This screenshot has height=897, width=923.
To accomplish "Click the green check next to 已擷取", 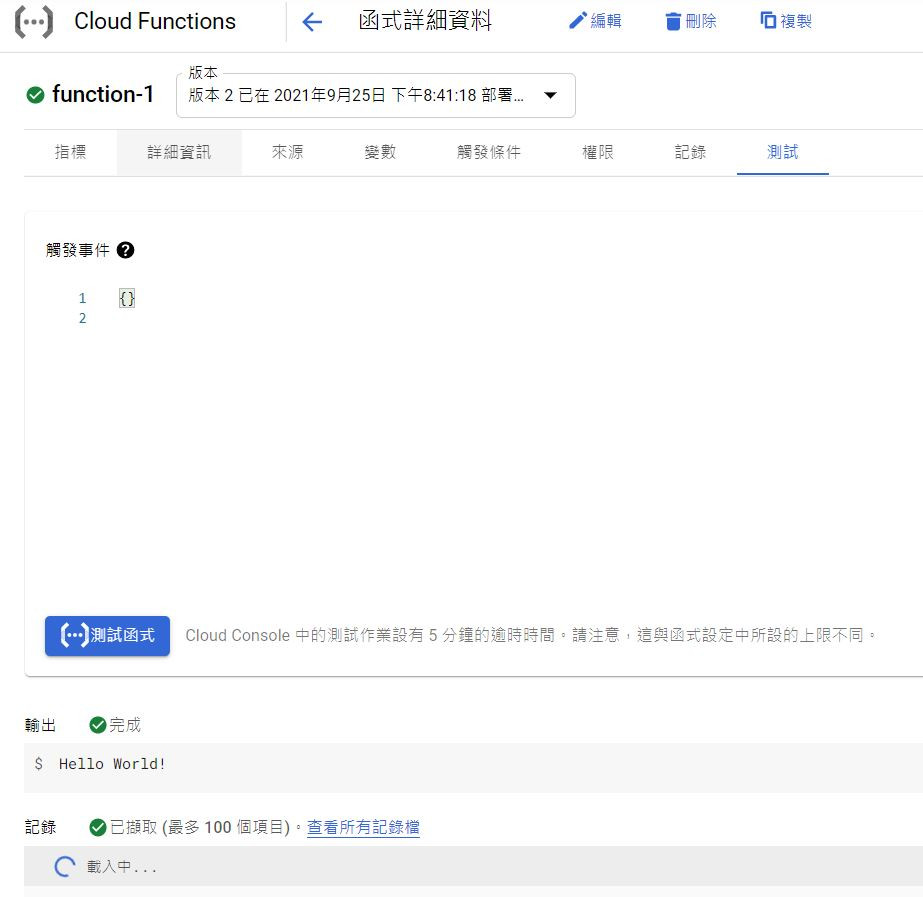I will click(x=98, y=828).
